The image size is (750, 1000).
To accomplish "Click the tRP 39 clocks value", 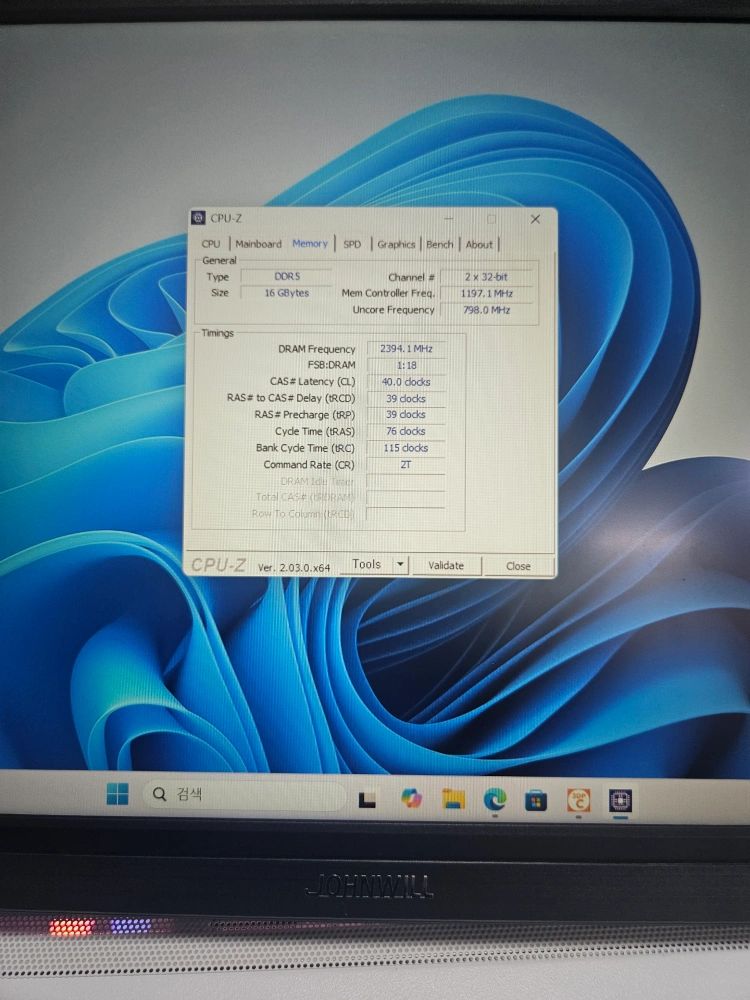I will [406, 415].
